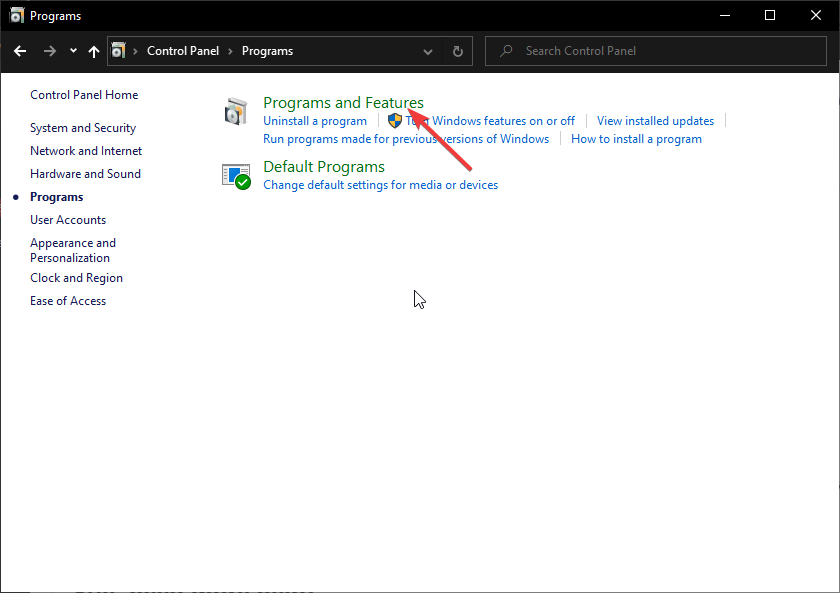The height and width of the screenshot is (593, 840).
Task: Click the Default Programs icon
Action: point(236,176)
